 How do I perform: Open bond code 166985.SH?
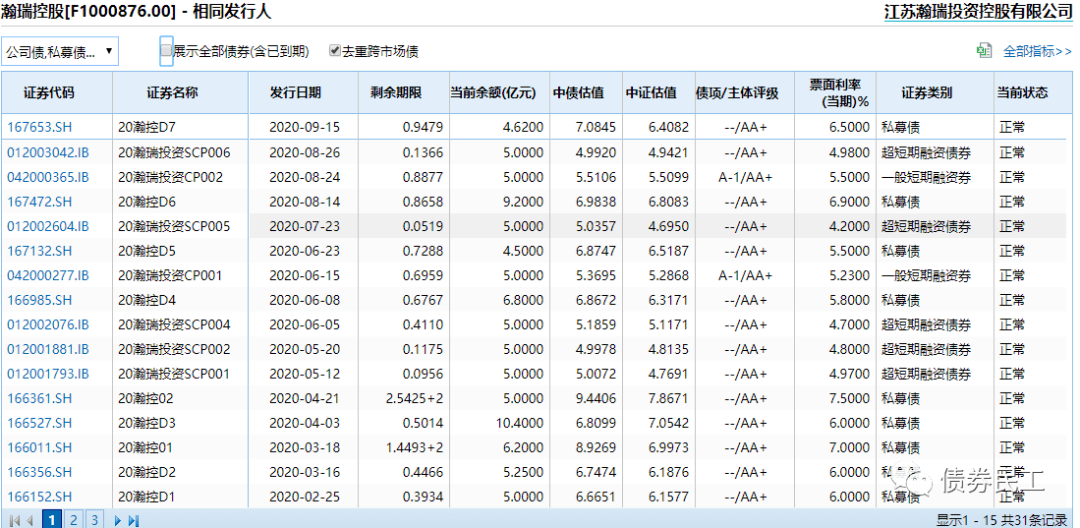click(x=39, y=300)
